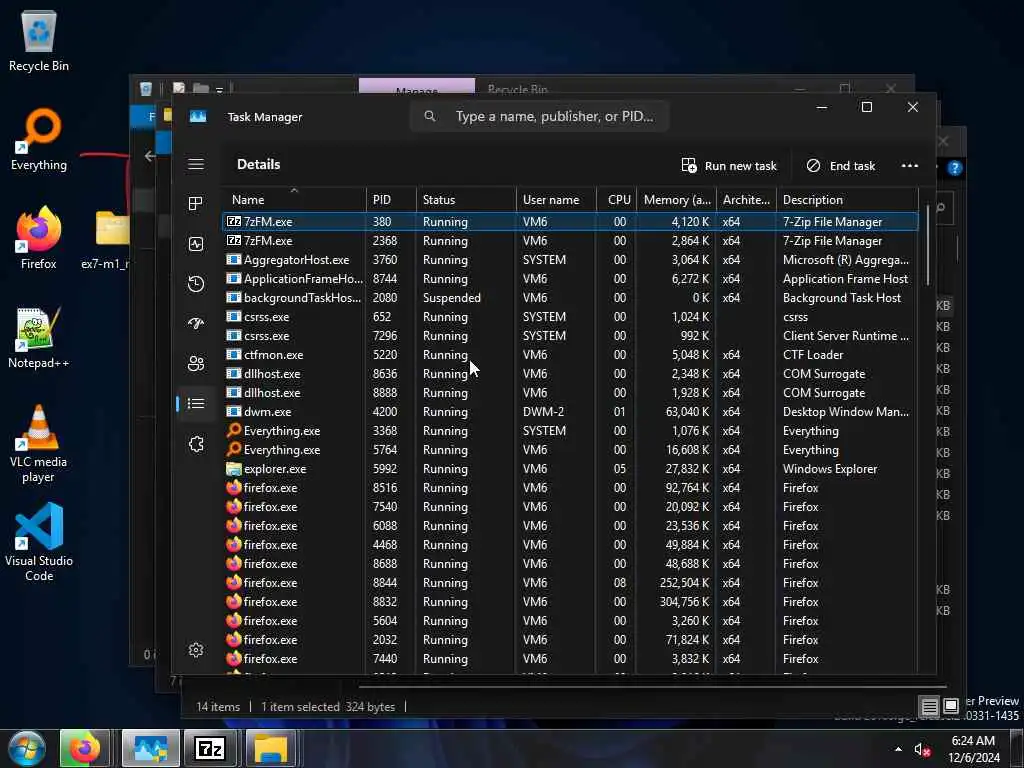This screenshot has width=1024, height=768.
Task: Select firefox.exe row with PID 8844
Action: (x=570, y=583)
